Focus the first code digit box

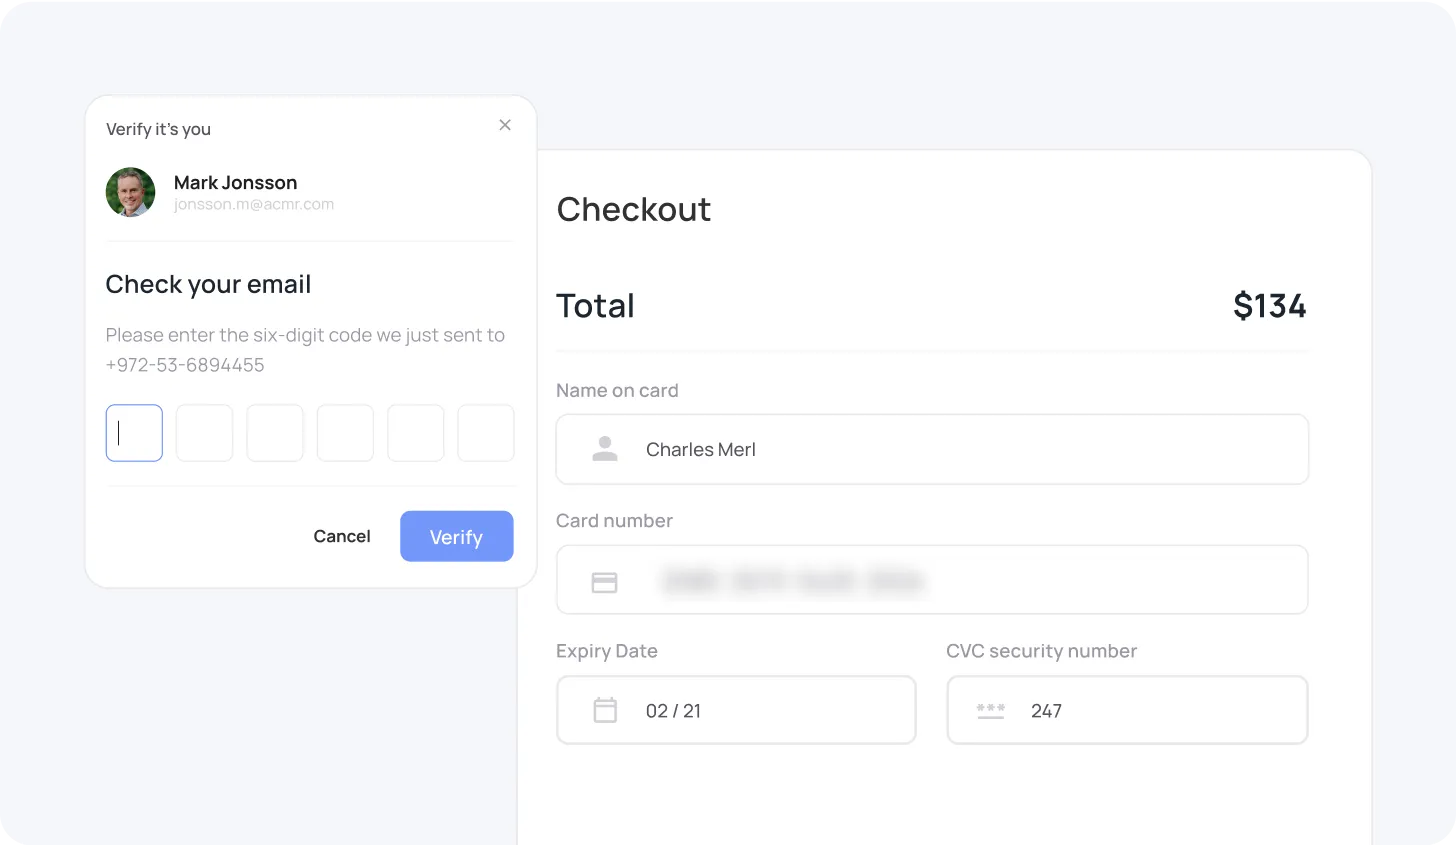pyautogui.click(x=134, y=433)
